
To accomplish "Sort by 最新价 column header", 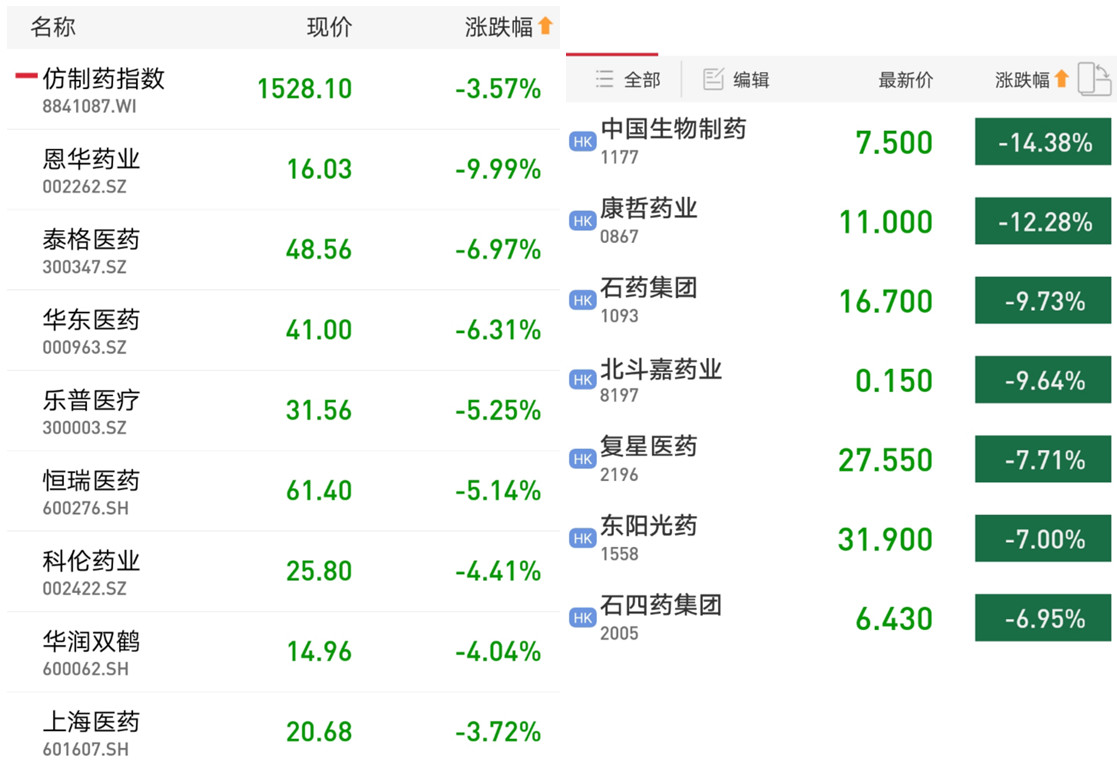I will pyautogui.click(x=905, y=79).
